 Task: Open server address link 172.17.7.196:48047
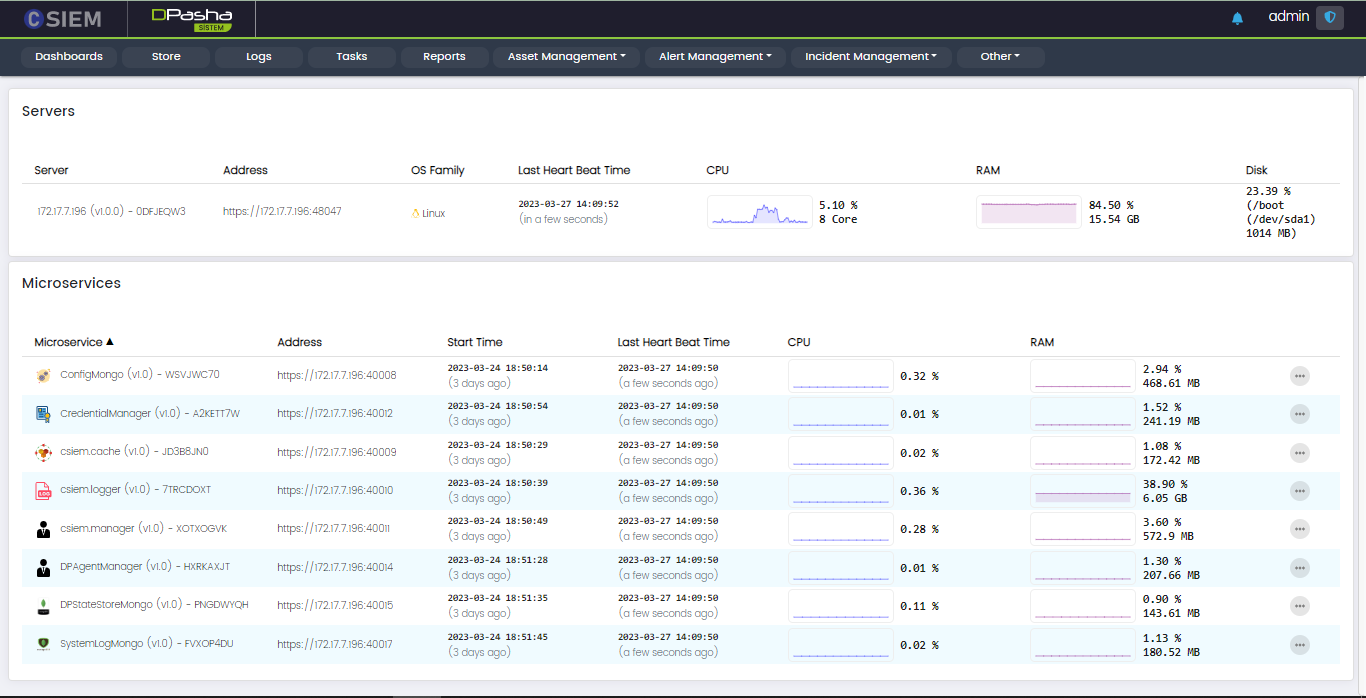[x=282, y=212]
